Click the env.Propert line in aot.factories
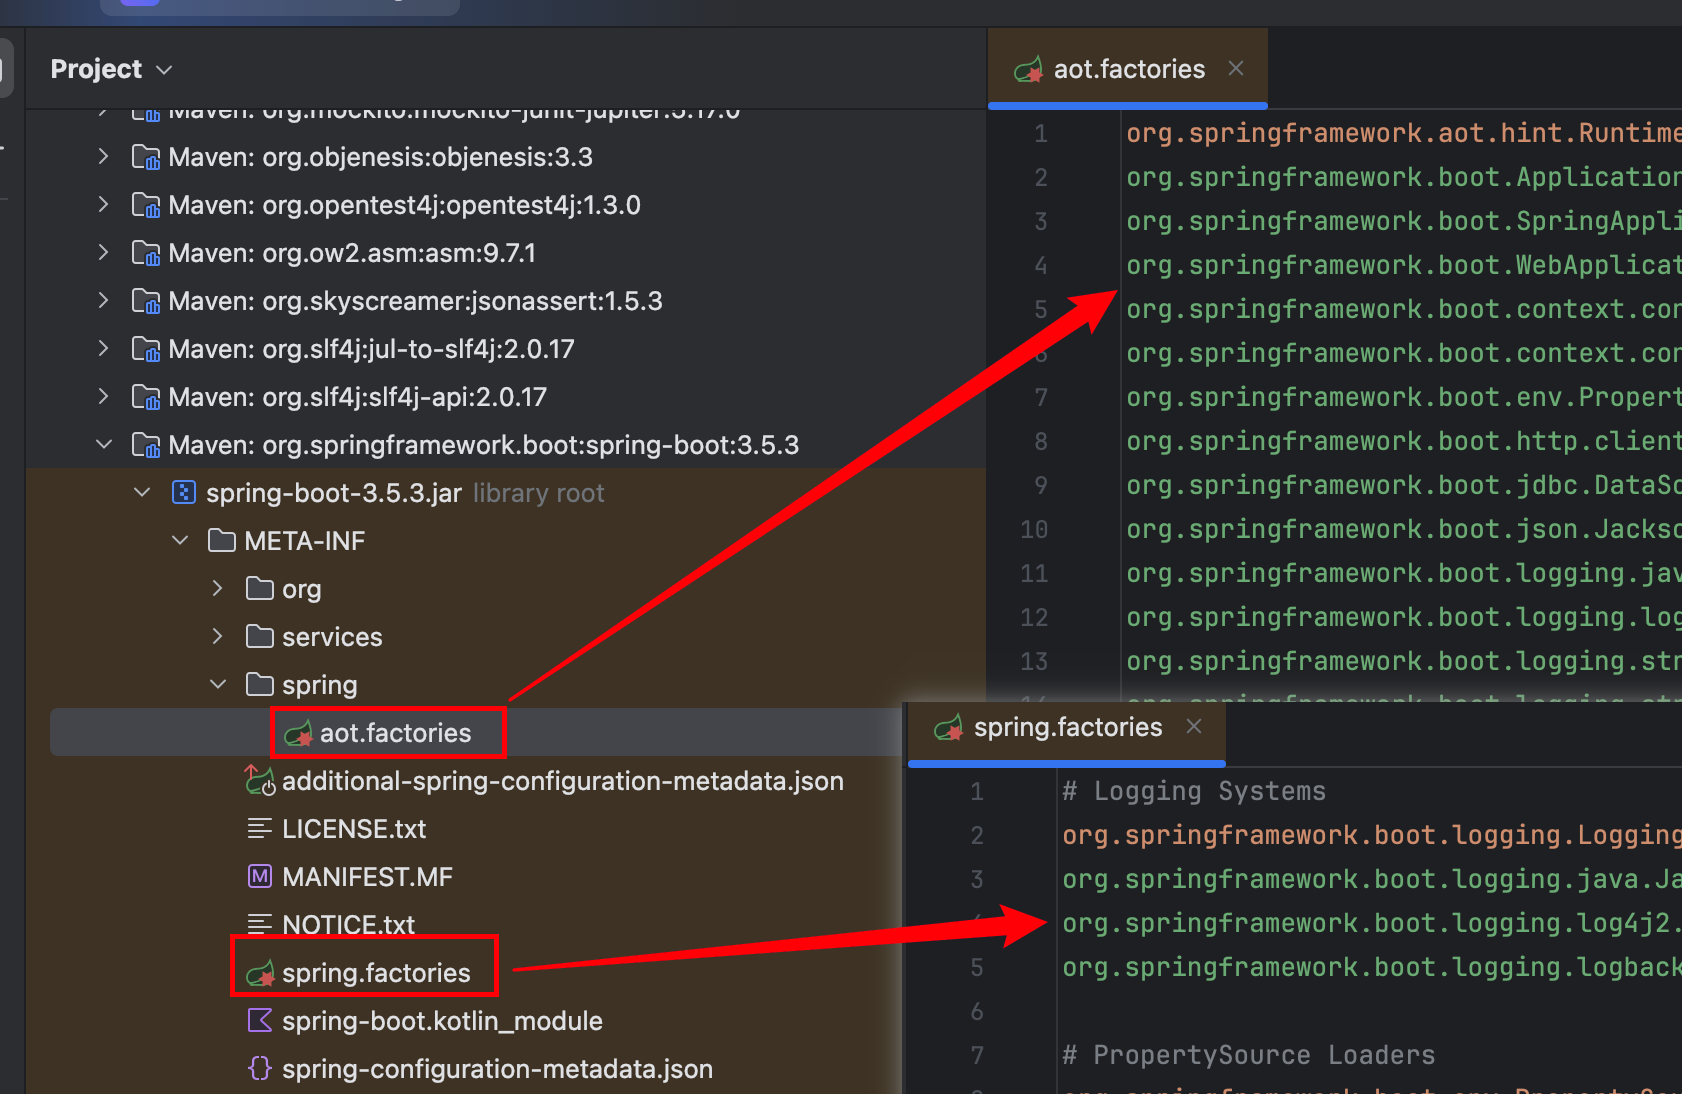 1403,397
